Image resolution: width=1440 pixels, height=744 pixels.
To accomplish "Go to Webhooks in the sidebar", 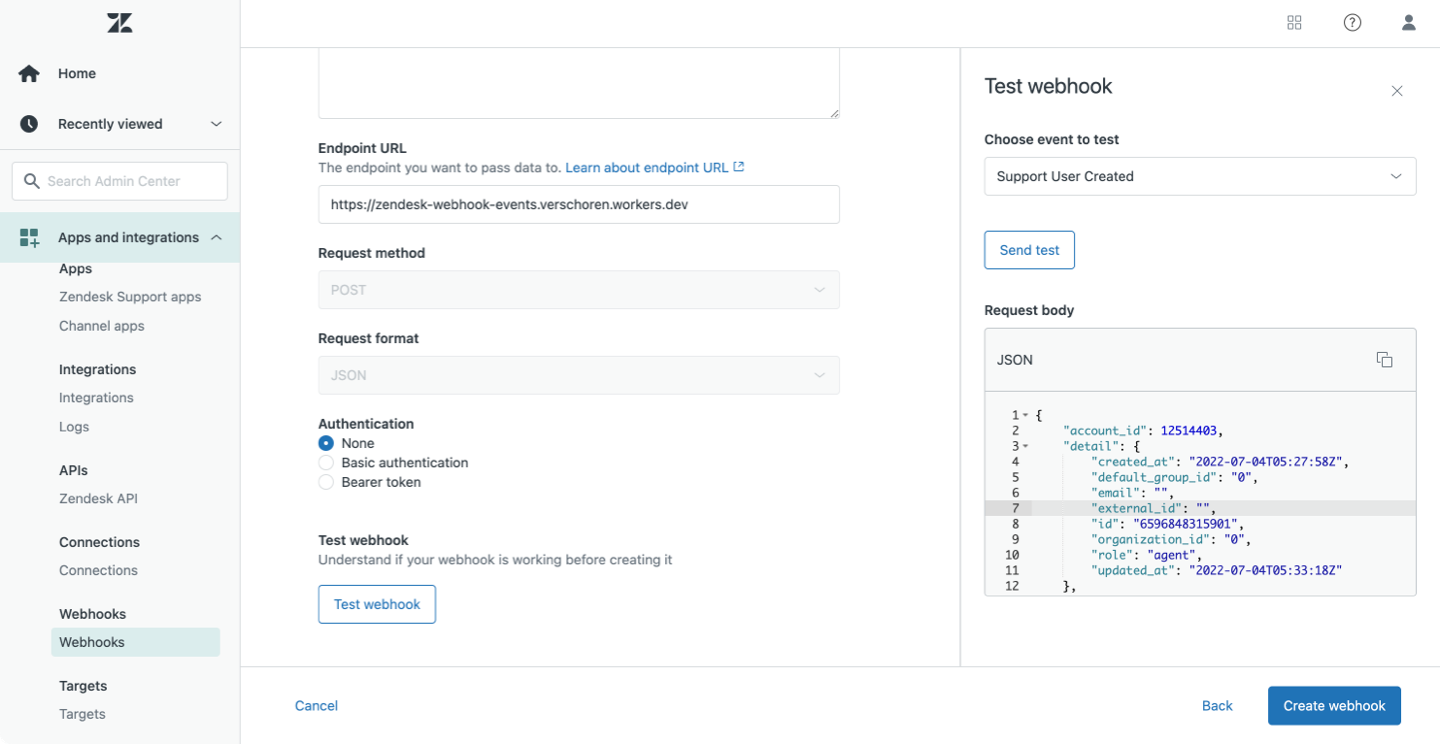I will pyautogui.click(x=92, y=642).
